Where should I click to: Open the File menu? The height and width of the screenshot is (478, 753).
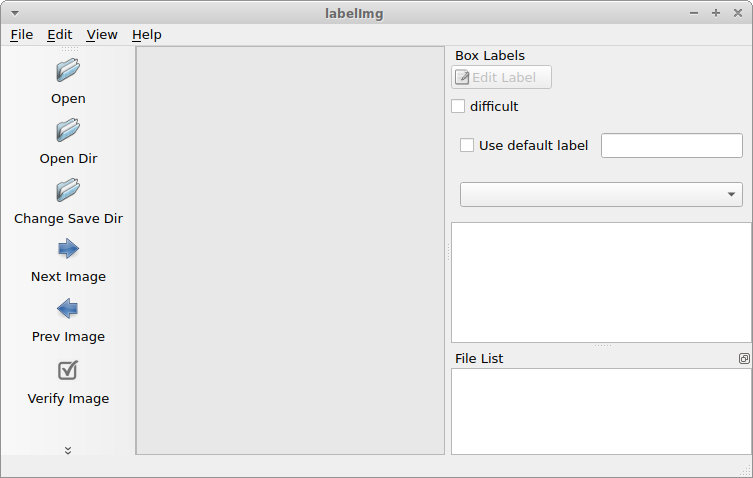[22, 35]
